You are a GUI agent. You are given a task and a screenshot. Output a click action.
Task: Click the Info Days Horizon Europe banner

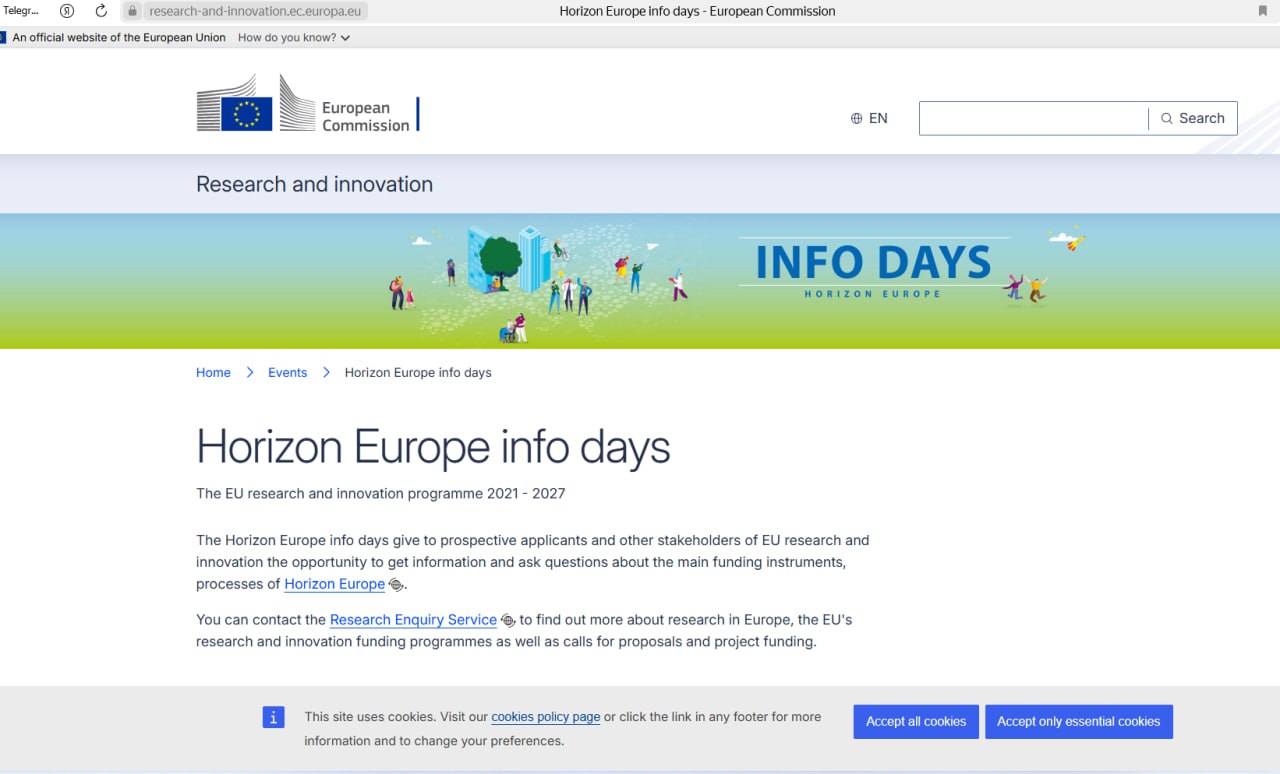click(640, 281)
